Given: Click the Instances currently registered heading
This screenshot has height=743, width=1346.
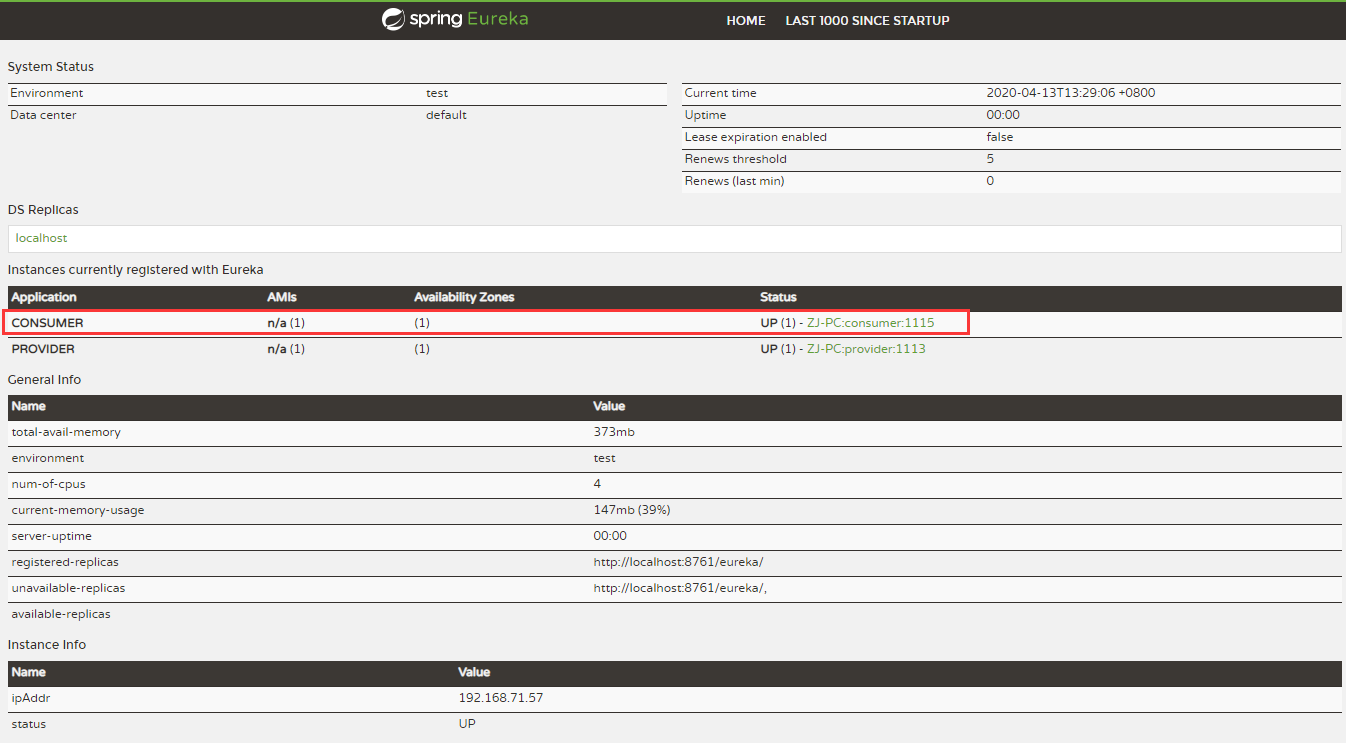Looking at the screenshot, I should pos(136,270).
